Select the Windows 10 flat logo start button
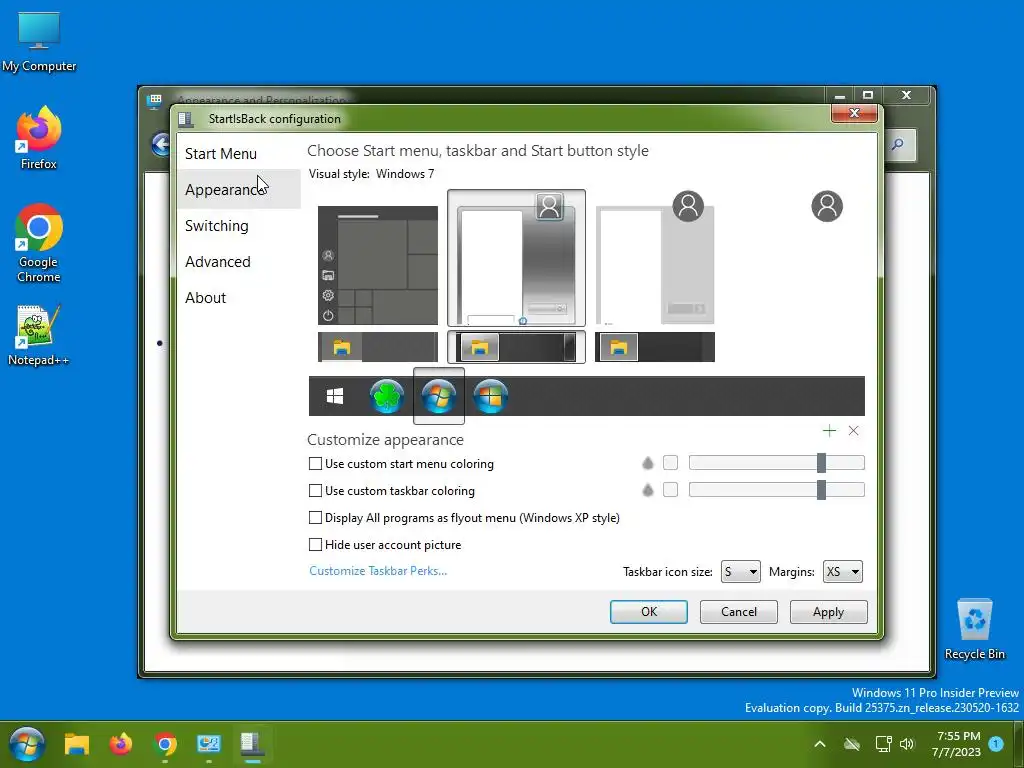The image size is (1024, 768). (334, 396)
